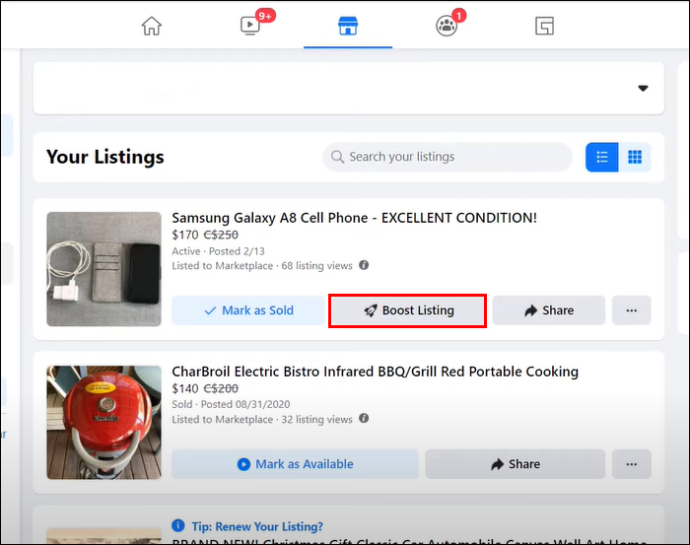Open CharBroil Electric Bistro listing title
This screenshot has height=545, width=690.
tap(375, 371)
